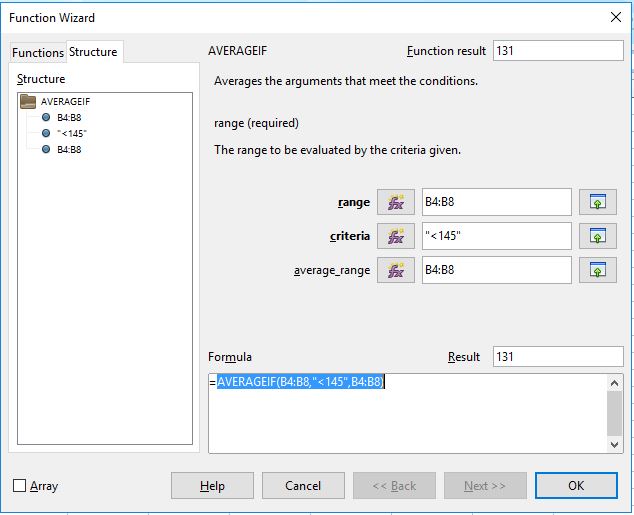Select the AVERAGEIF folder icon in structure

[28, 101]
